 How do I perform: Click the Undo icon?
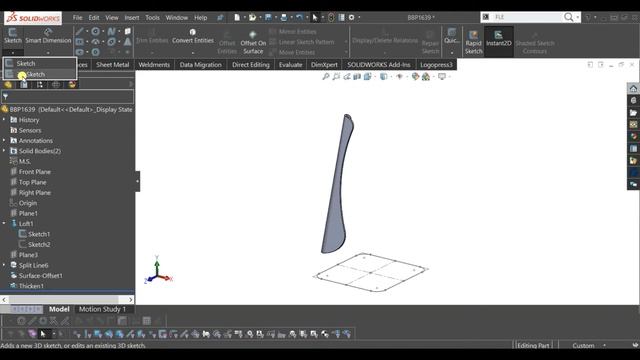[299, 17]
